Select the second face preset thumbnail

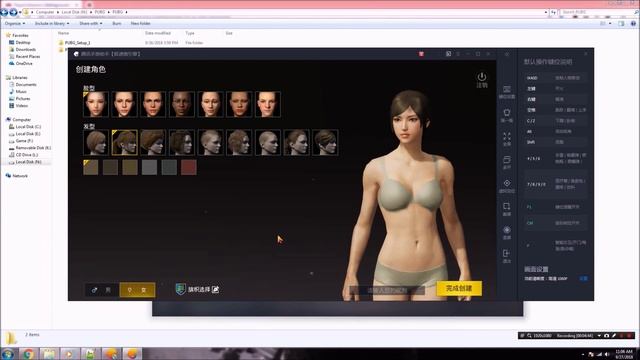tap(124, 104)
